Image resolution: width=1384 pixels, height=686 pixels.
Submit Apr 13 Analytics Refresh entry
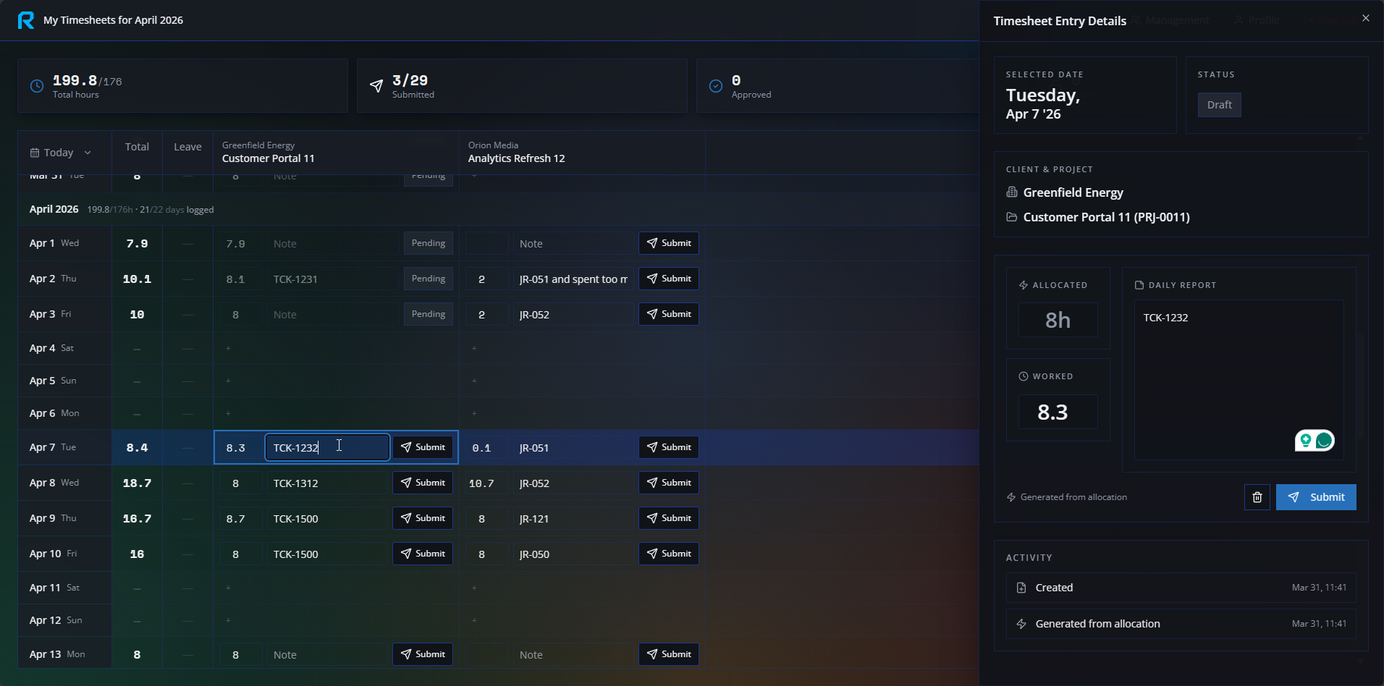pyautogui.click(x=668, y=655)
